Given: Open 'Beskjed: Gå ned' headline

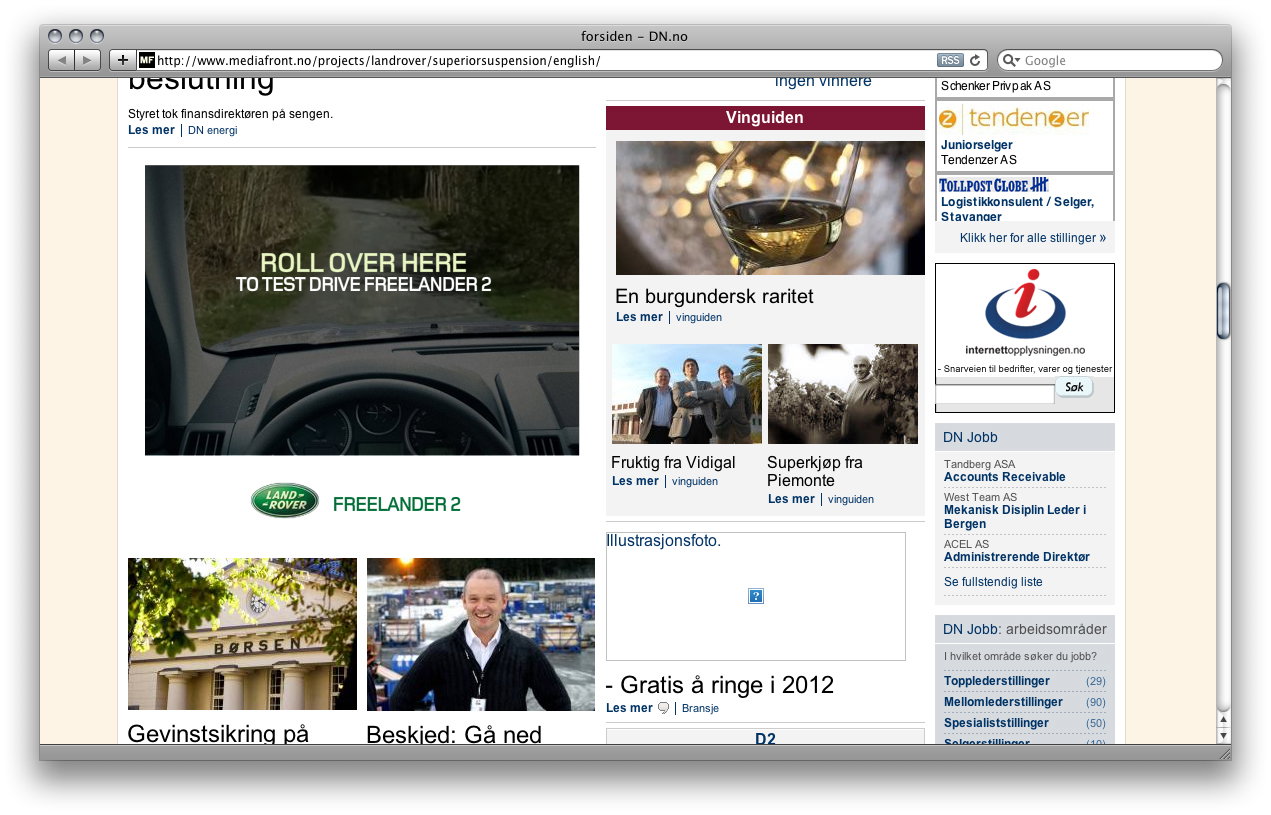Looking at the screenshot, I should (x=454, y=735).
